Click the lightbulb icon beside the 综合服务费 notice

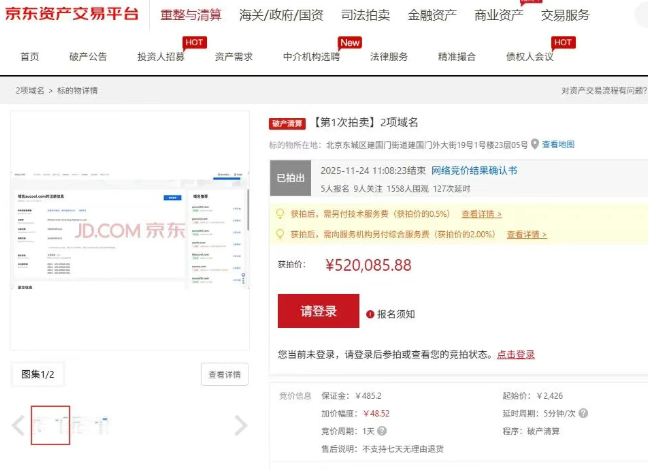click(x=280, y=234)
